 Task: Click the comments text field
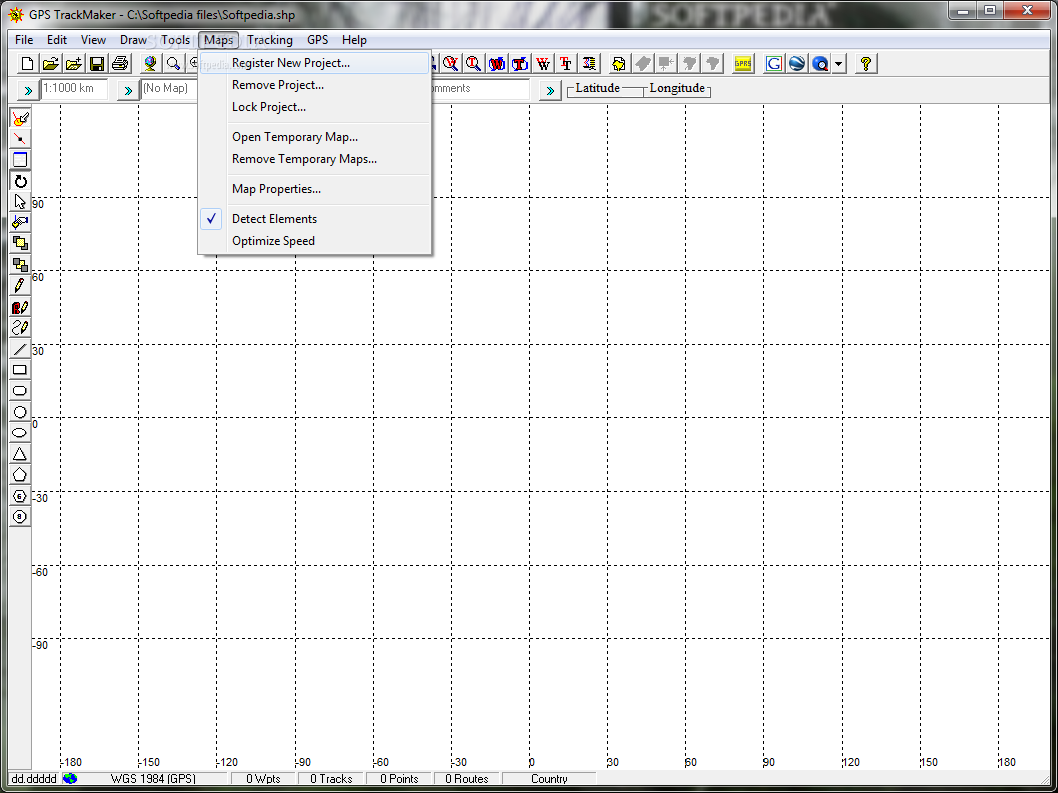pyautogui.click(x=480, y=88)
